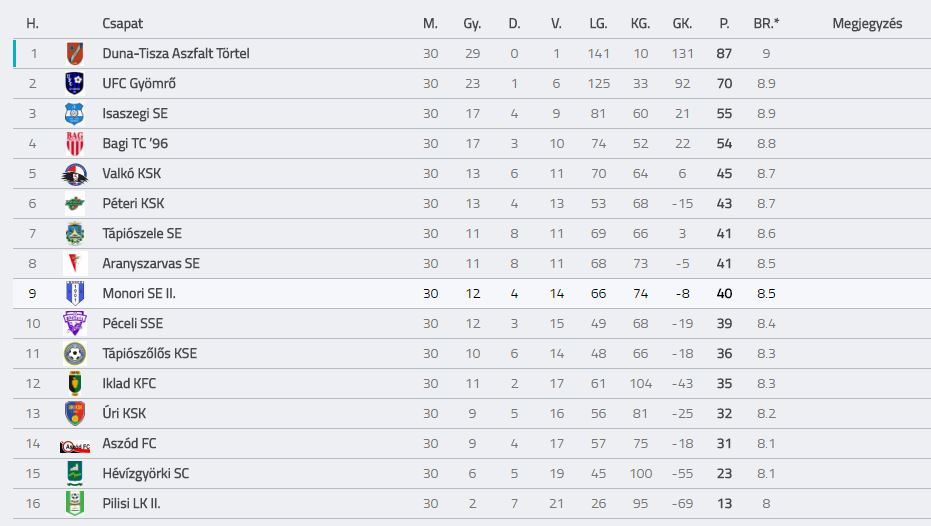The width and height of the screenshot is (931, 526).
Task: Click the Pilisi LK II. green crest
Action: click(x=75, y=503)
